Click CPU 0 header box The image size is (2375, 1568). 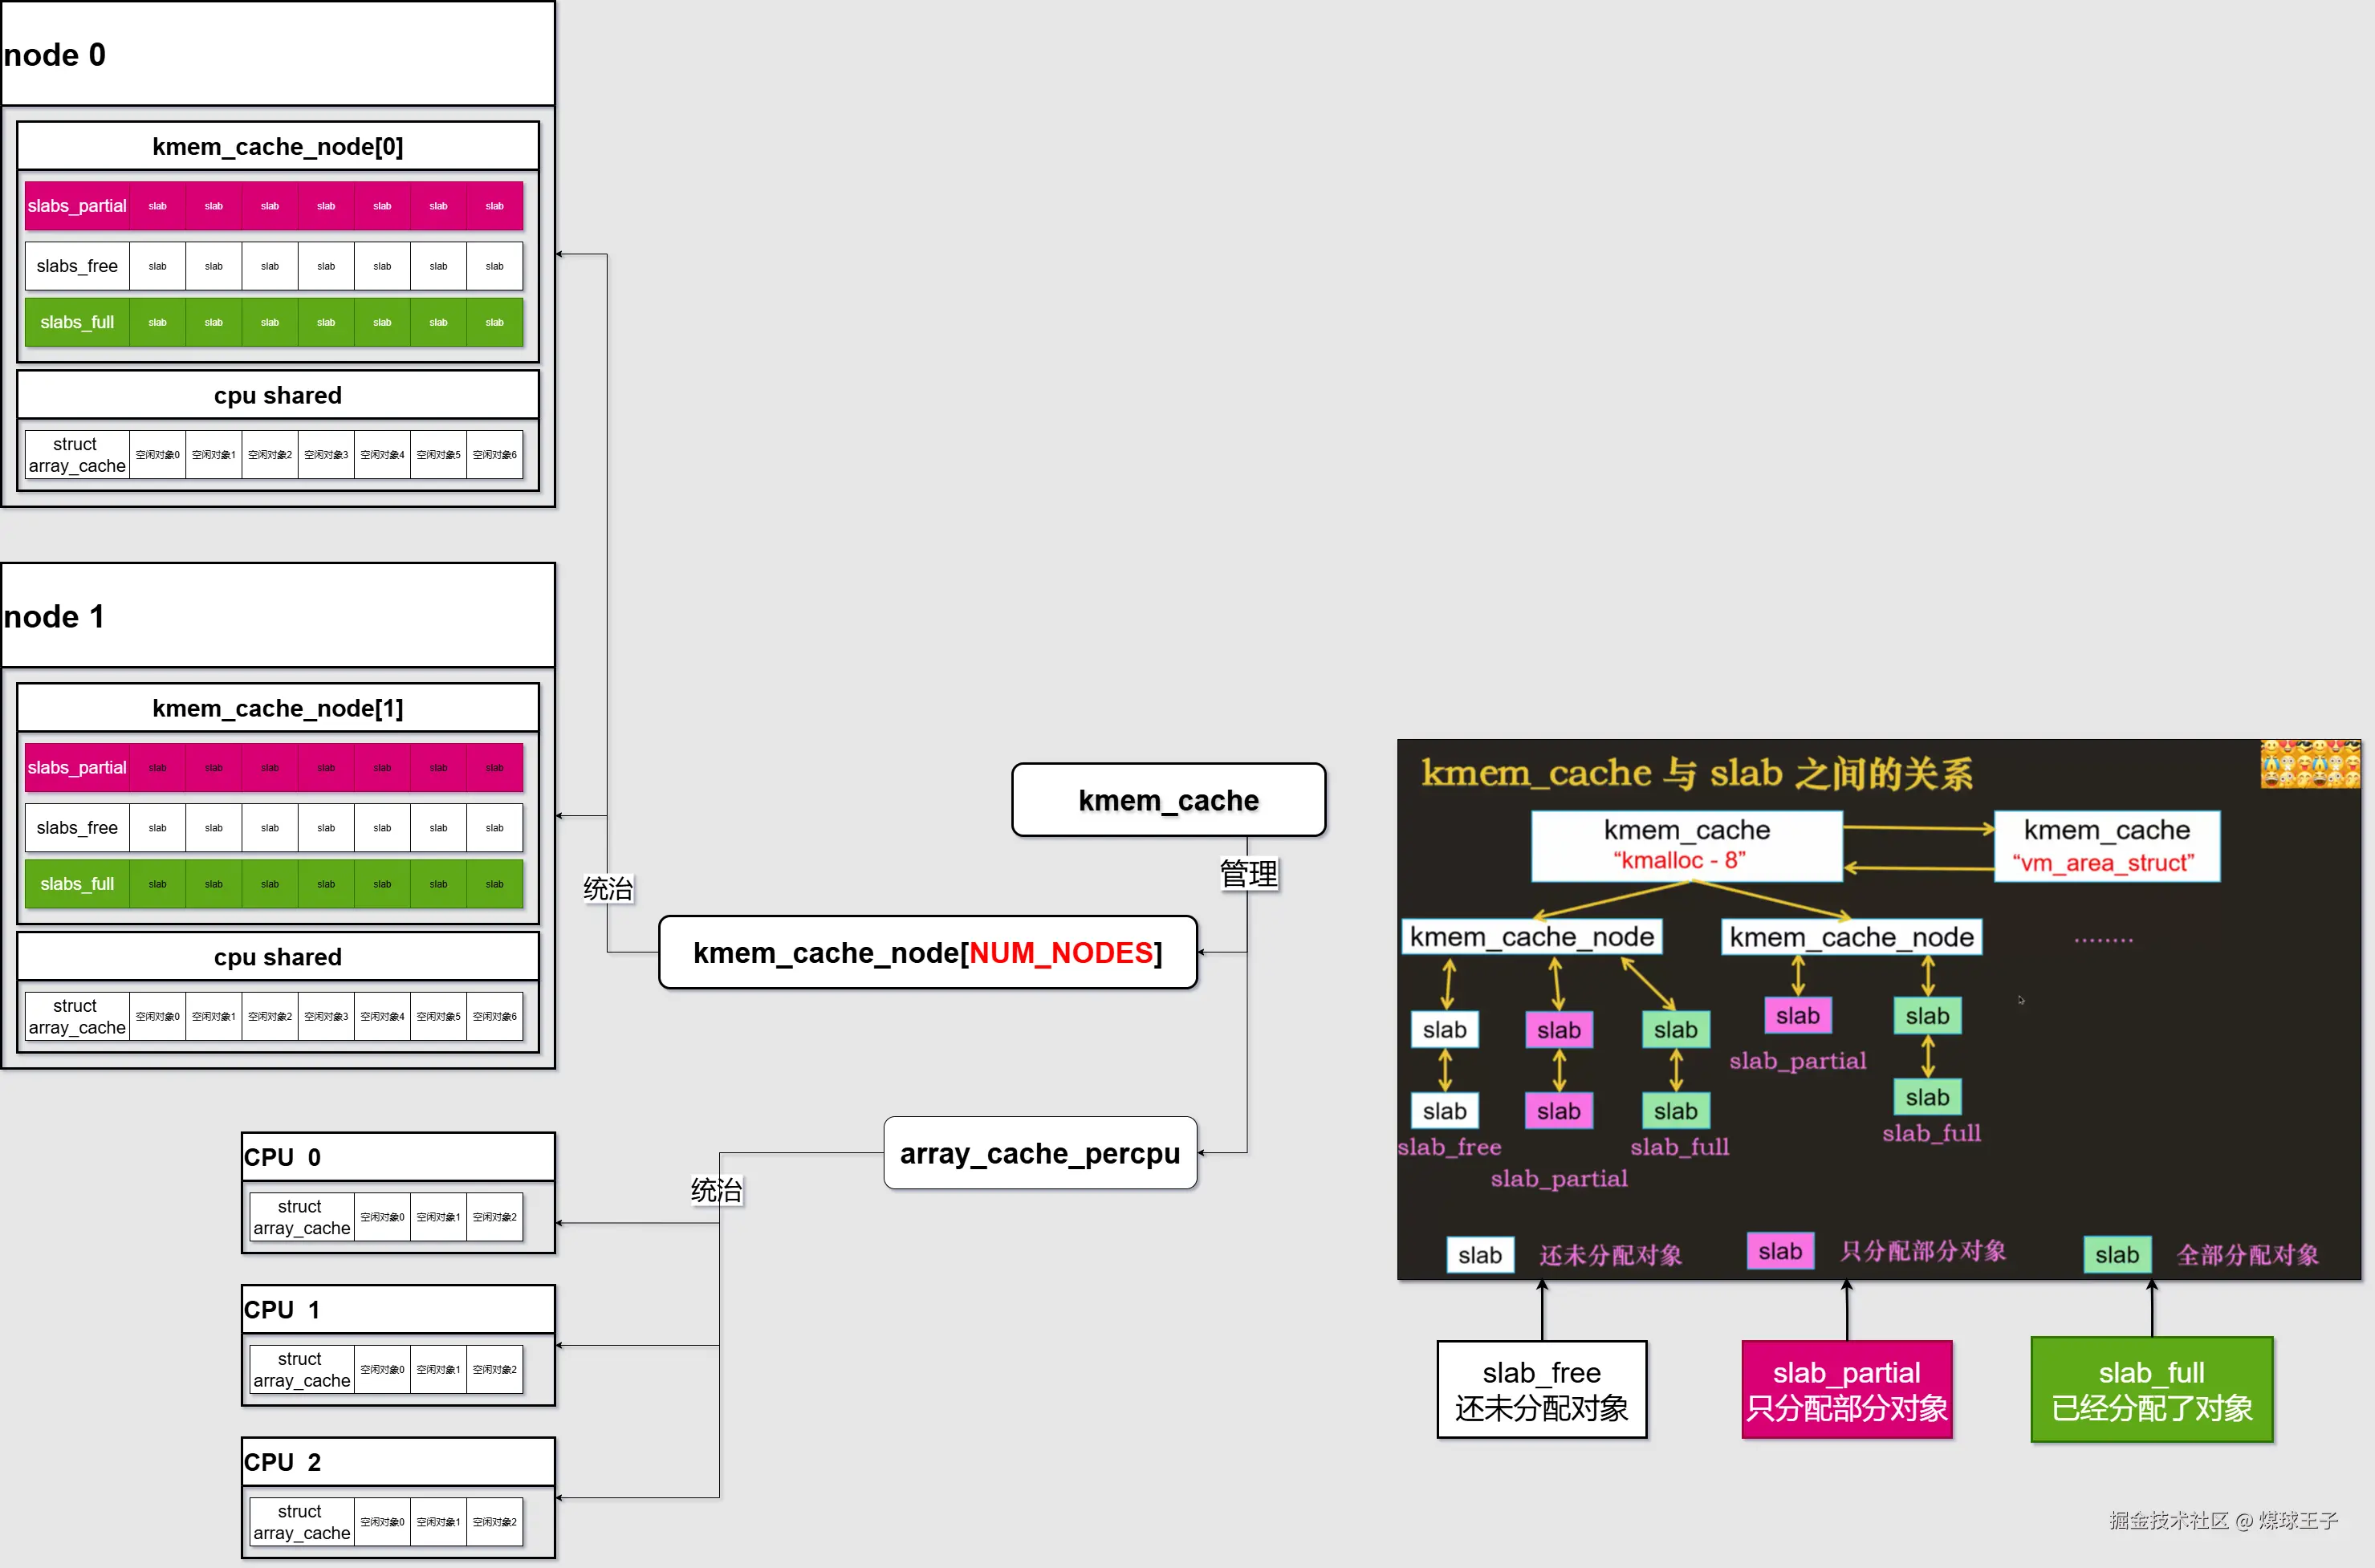pos(398,1157)
